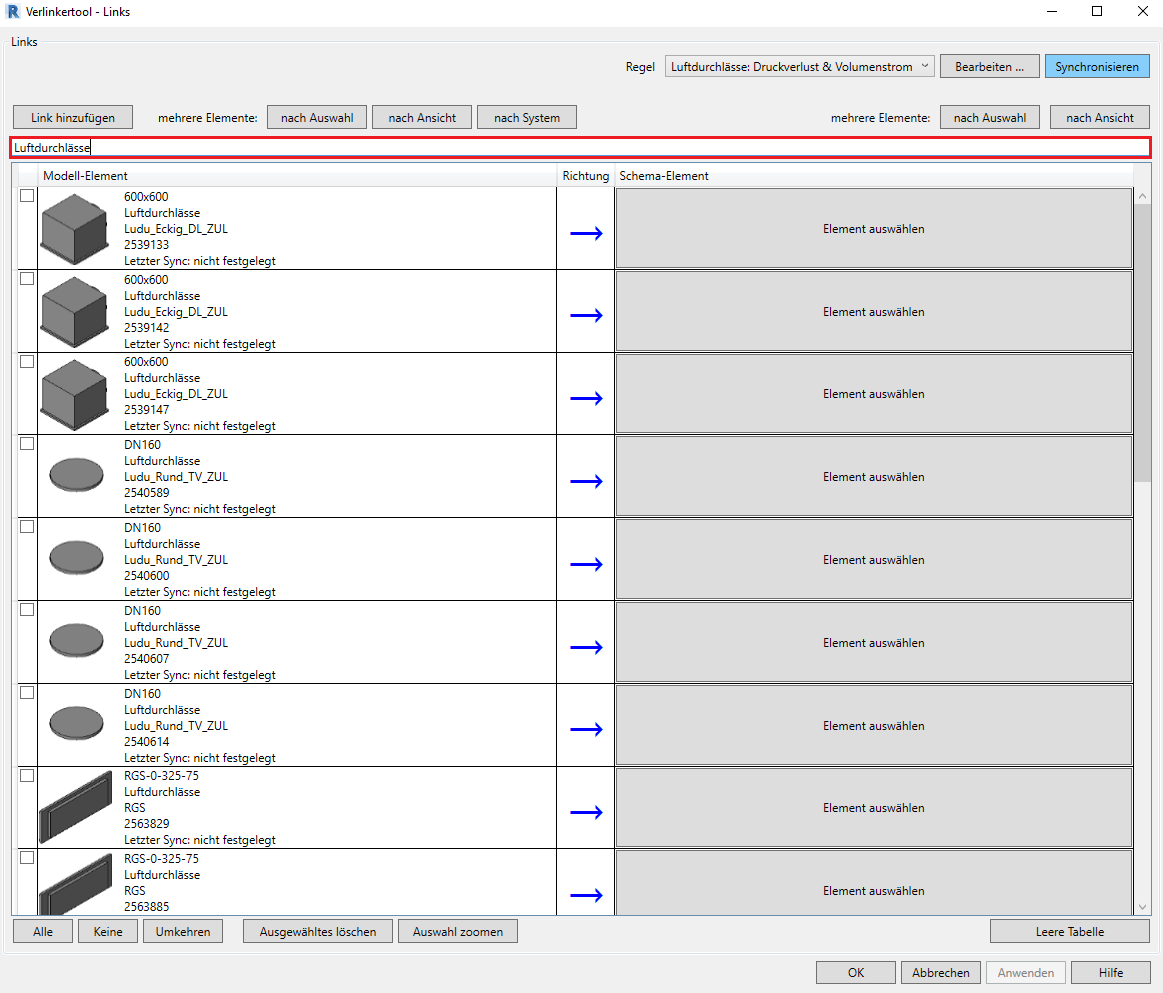Select the round DN160 thumbnail for 2540600
1163x993 pixels.
point(76,558)
